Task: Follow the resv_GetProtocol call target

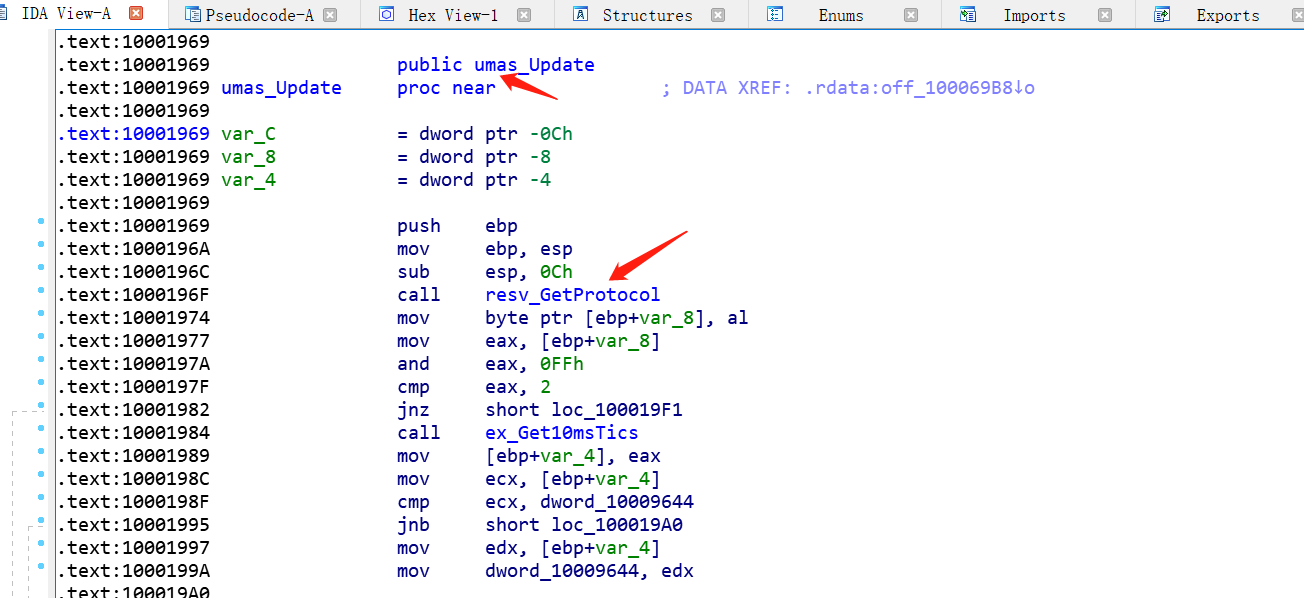Action: 572,295
